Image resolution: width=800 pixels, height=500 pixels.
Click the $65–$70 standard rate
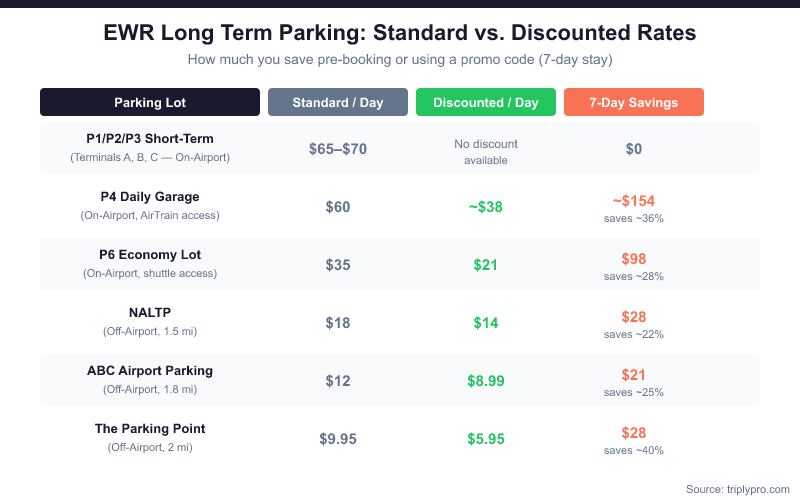(338, 149)
